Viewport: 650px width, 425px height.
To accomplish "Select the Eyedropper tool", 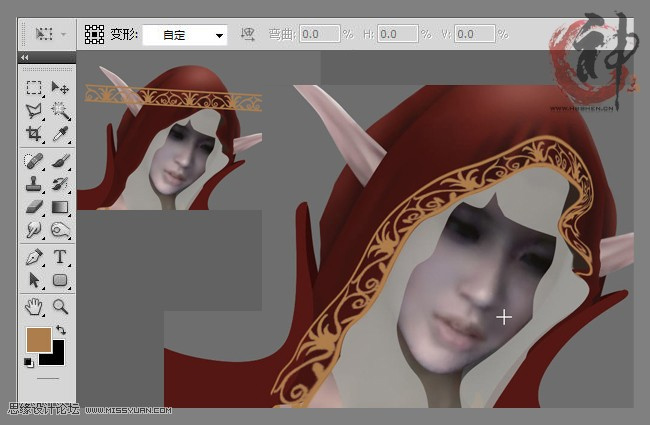I will click(61, 134).
